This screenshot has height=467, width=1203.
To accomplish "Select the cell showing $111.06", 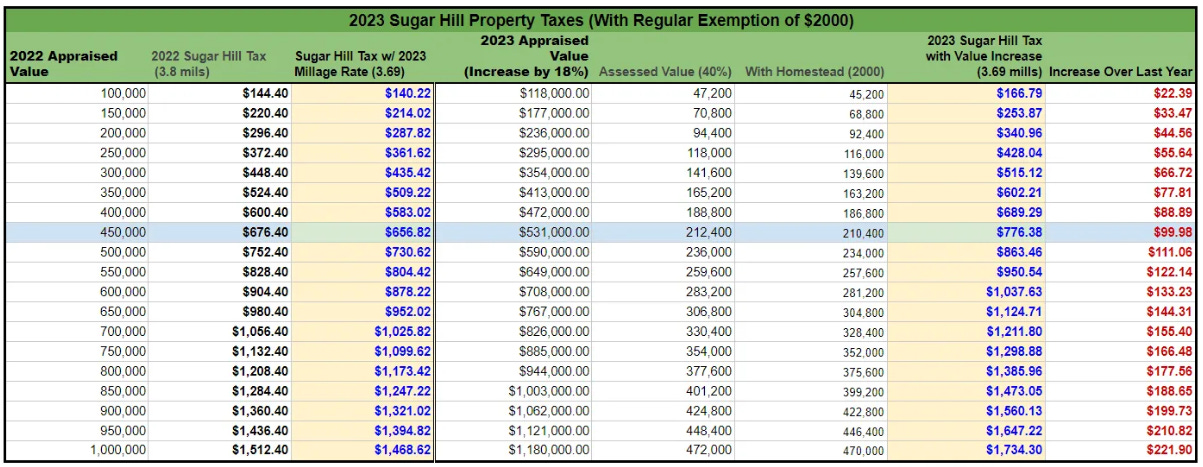I will pyautogui.click(x=1122, y=252).
